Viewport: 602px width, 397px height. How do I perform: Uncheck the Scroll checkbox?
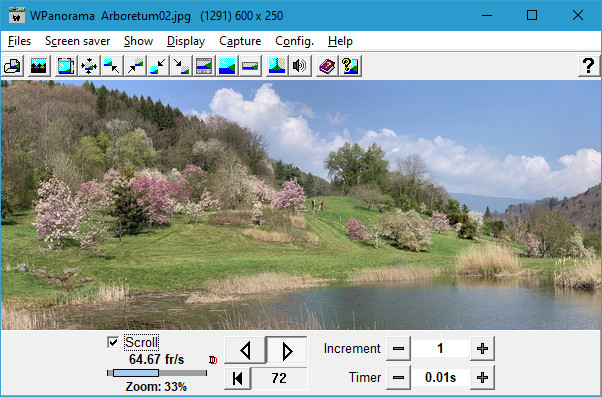coord(113,342)
